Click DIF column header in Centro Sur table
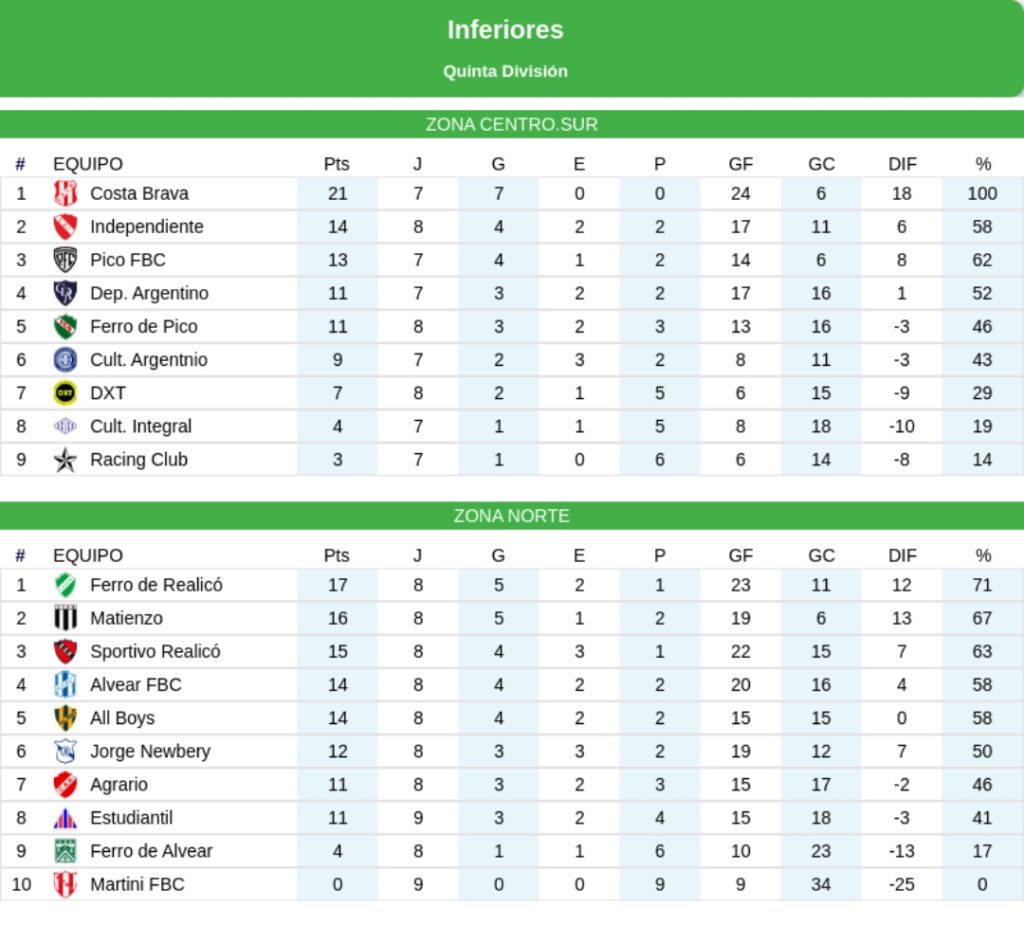1024x944 pixels. 902,164
